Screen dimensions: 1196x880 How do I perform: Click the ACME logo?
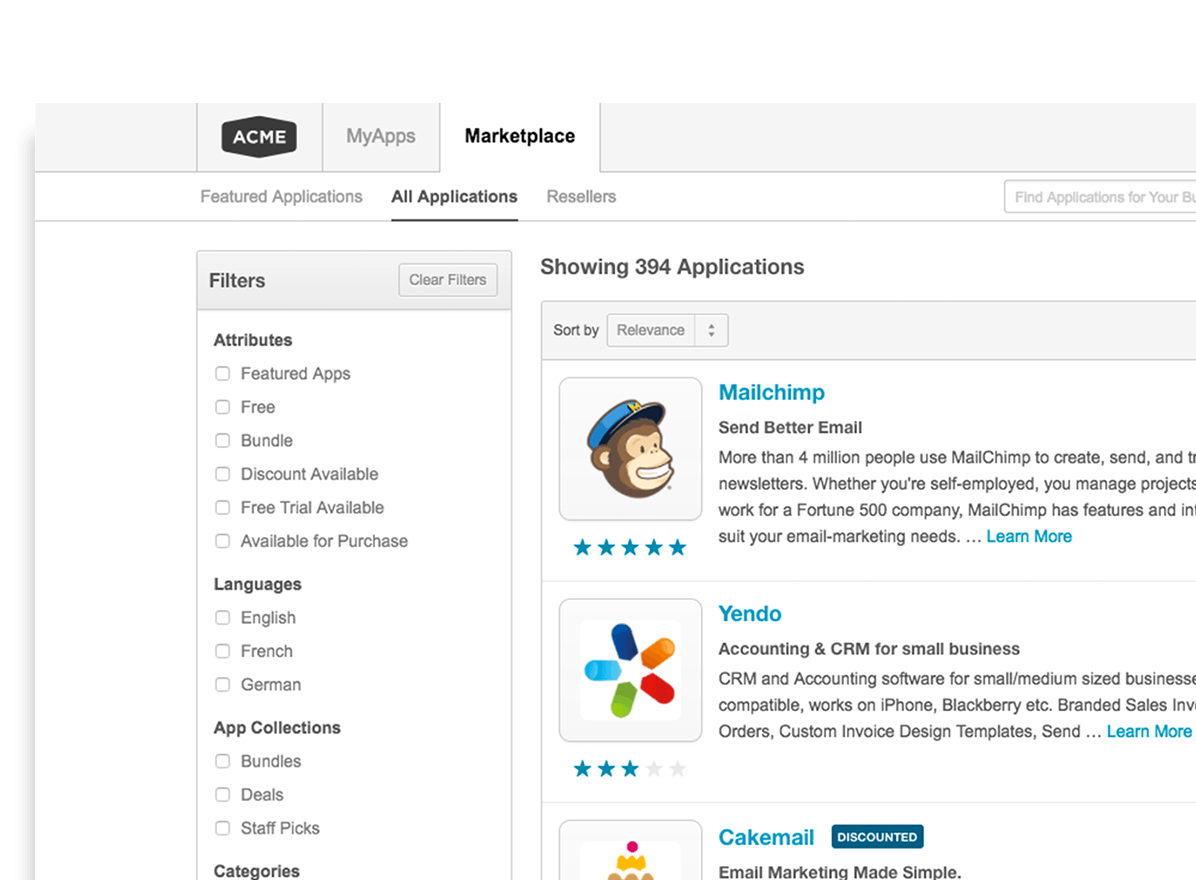click(x=259, y=136)
